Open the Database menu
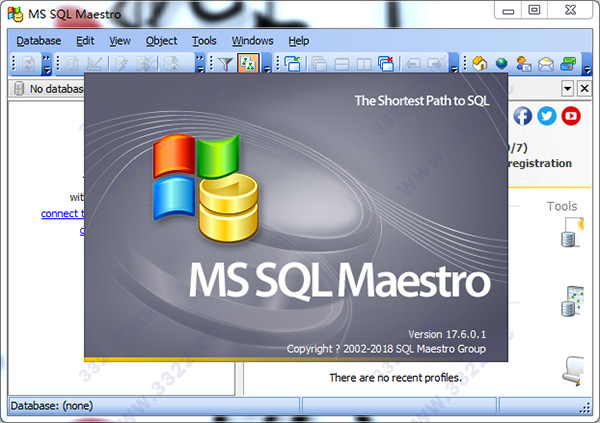The image size is (600, 423). click(x=39, y=41)
